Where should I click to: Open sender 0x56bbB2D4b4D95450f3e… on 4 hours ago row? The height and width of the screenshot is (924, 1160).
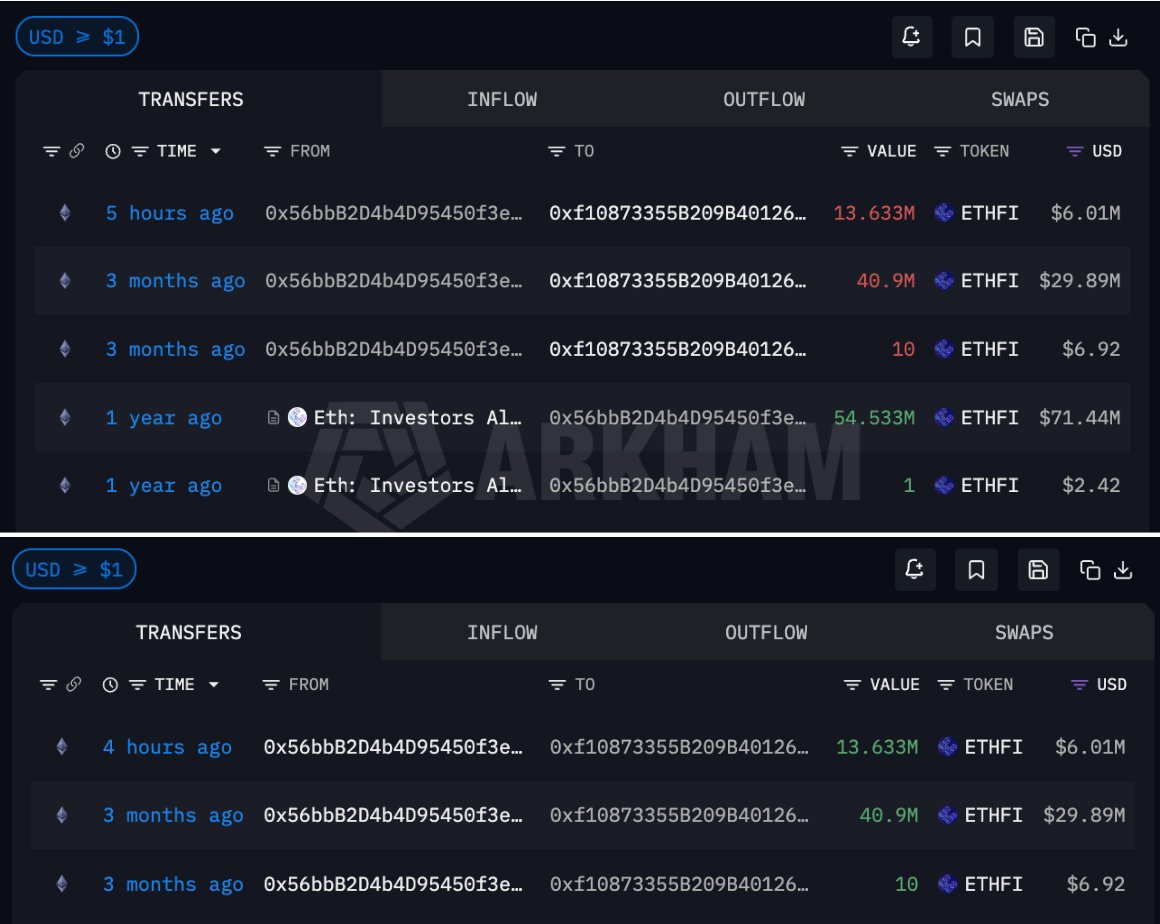393,746
